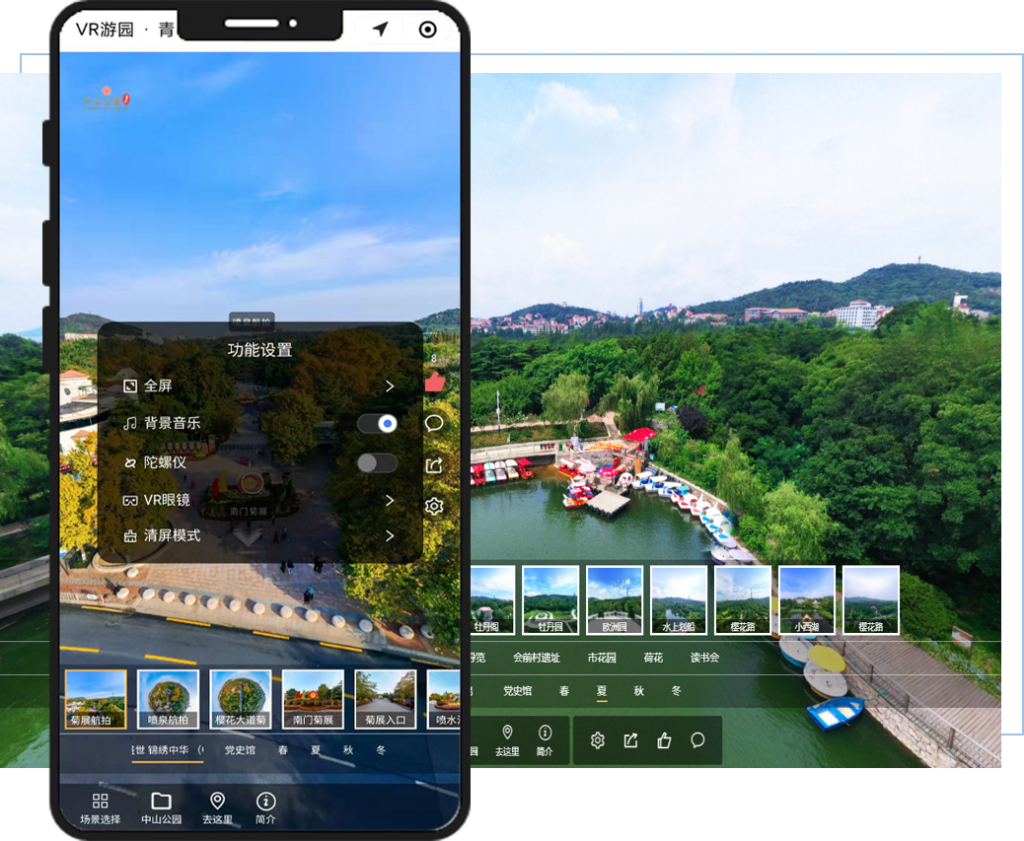Enable the 陀螺仪 gyroscope switch
The height and width of the screenshot is (841, 1024).
click(x=378, y=463)
